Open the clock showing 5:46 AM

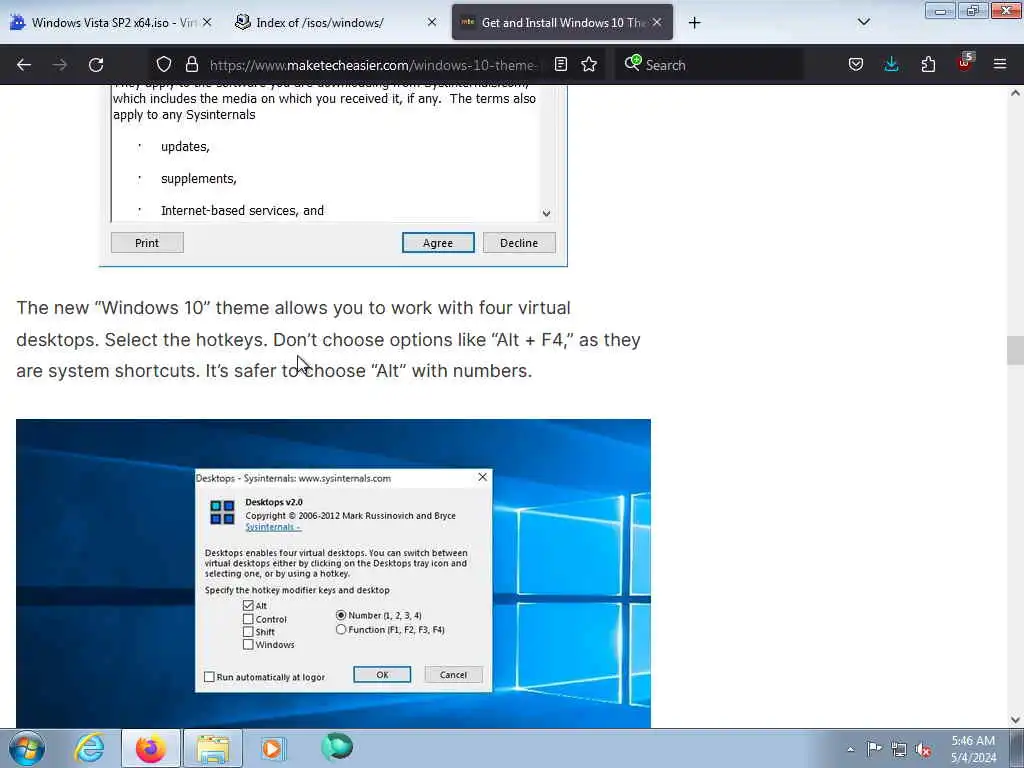click(x=973, y=749)
